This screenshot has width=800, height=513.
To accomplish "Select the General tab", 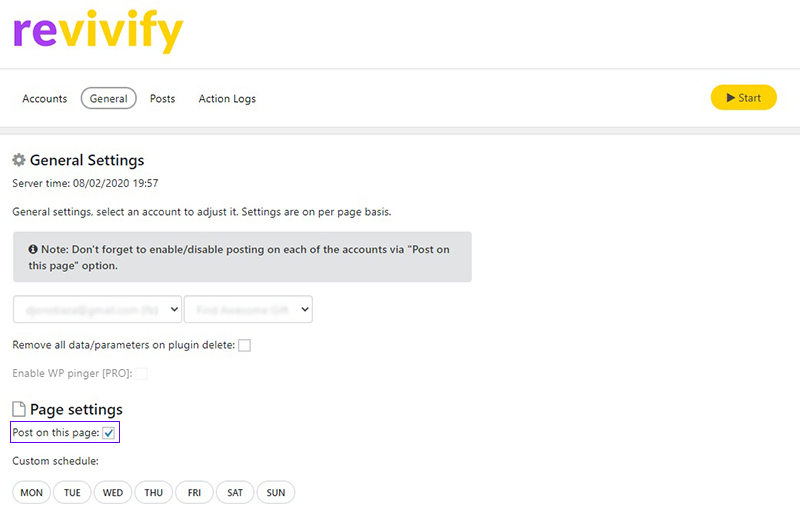I will point(109,99).
